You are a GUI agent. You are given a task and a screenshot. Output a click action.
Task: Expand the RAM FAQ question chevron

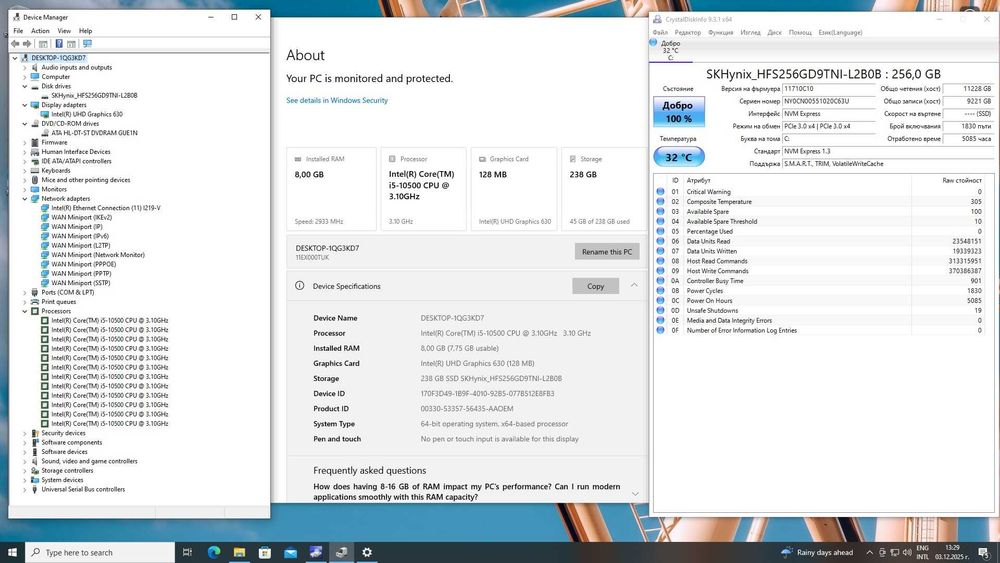635,494
